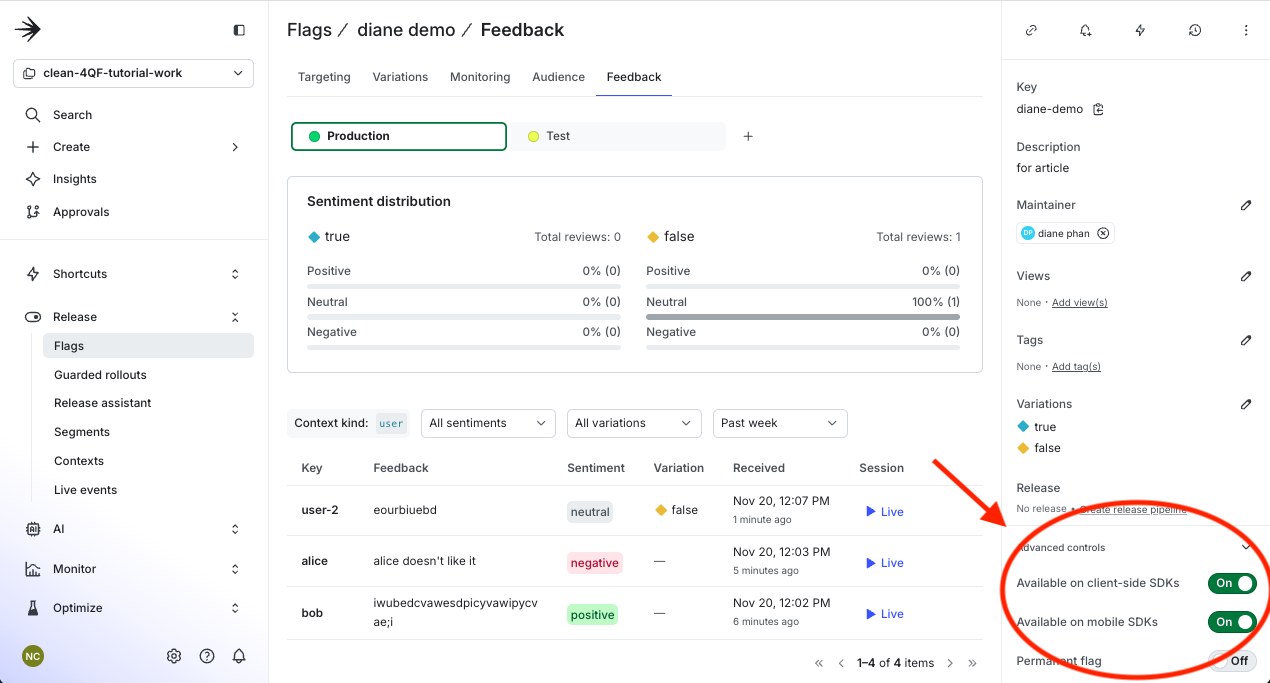Copy the diane-demo flag key
The image size is (1270, 683).
tap(1098, 109)
